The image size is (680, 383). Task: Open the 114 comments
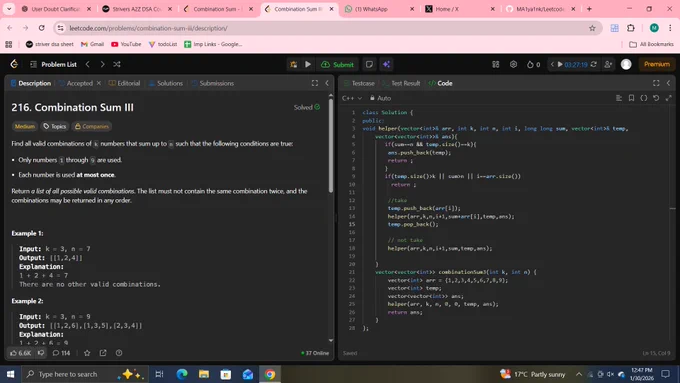pyautogui.click(x=61, y=353)
